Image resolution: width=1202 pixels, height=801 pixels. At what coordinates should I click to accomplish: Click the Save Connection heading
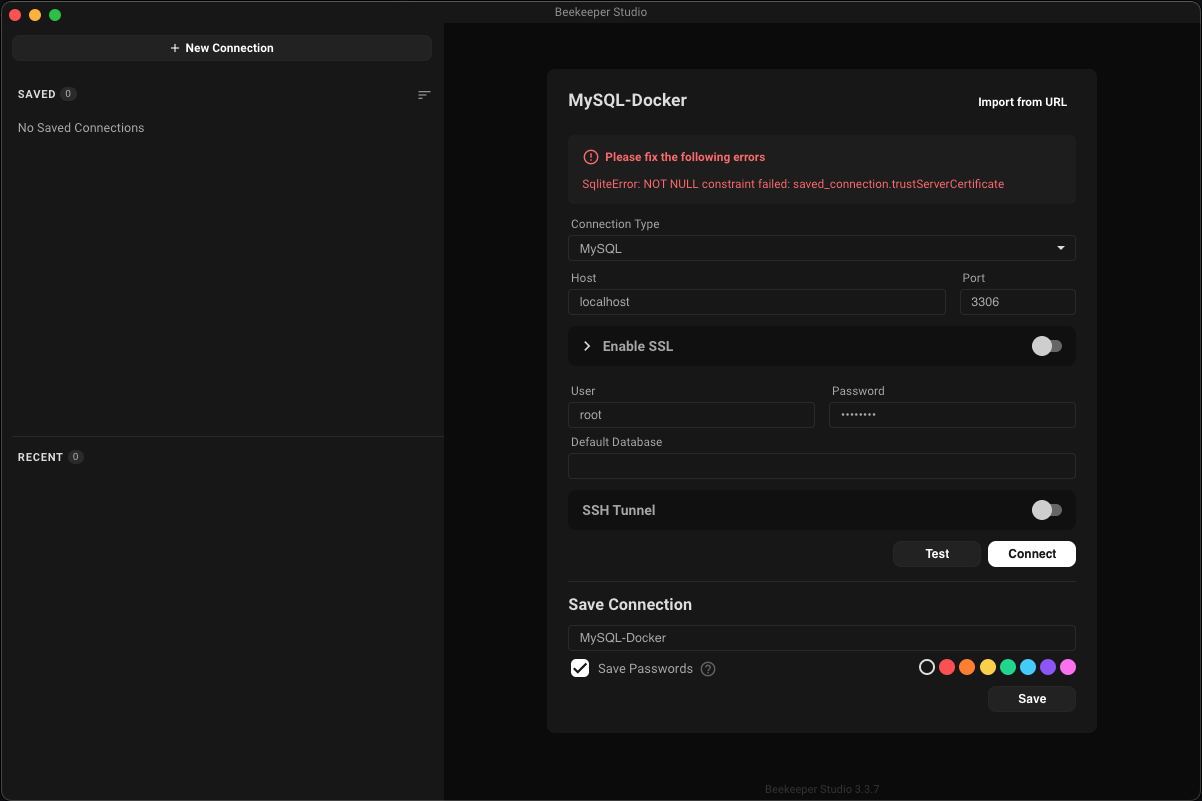[630, 605]
